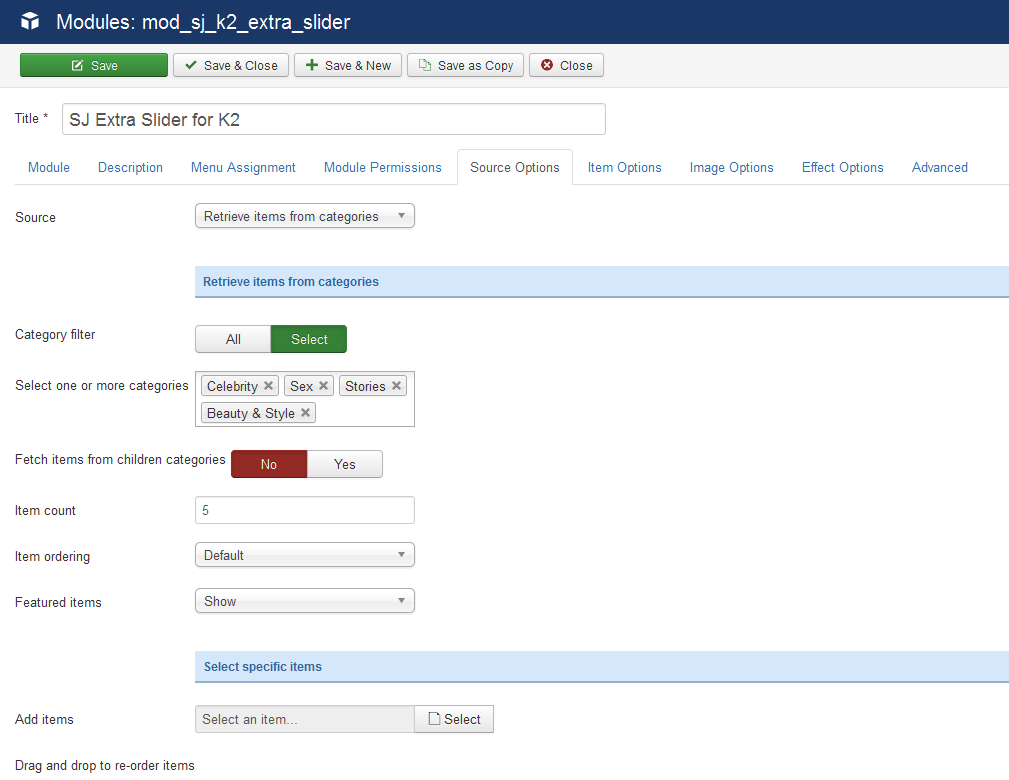Remove the Celebrity category tag
The image size is (1009, 780).
click(x=268, y=385)
